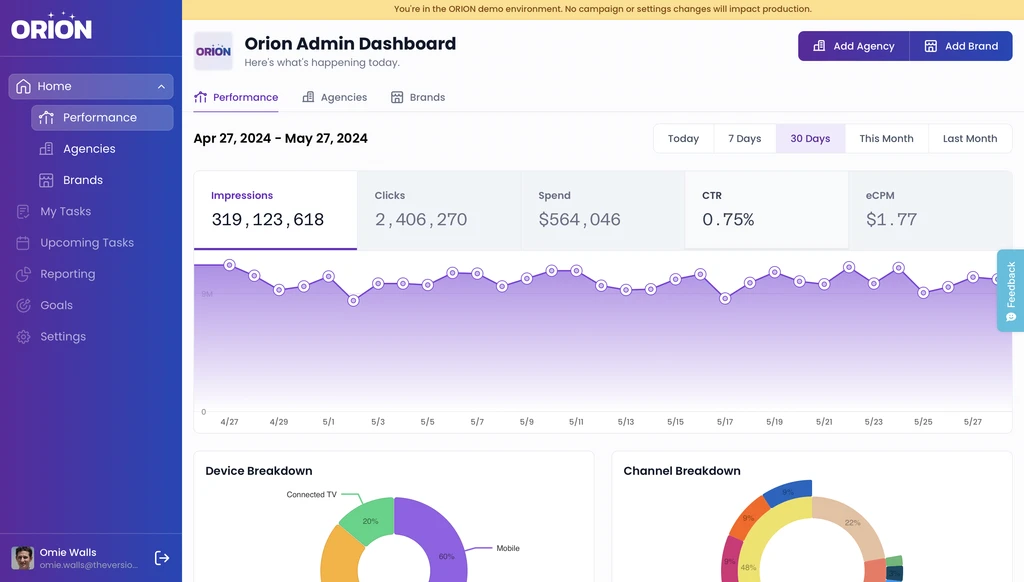Select the CTR metric card
1024x582 pixels.
pyautogui.click(x=767, y=210)
